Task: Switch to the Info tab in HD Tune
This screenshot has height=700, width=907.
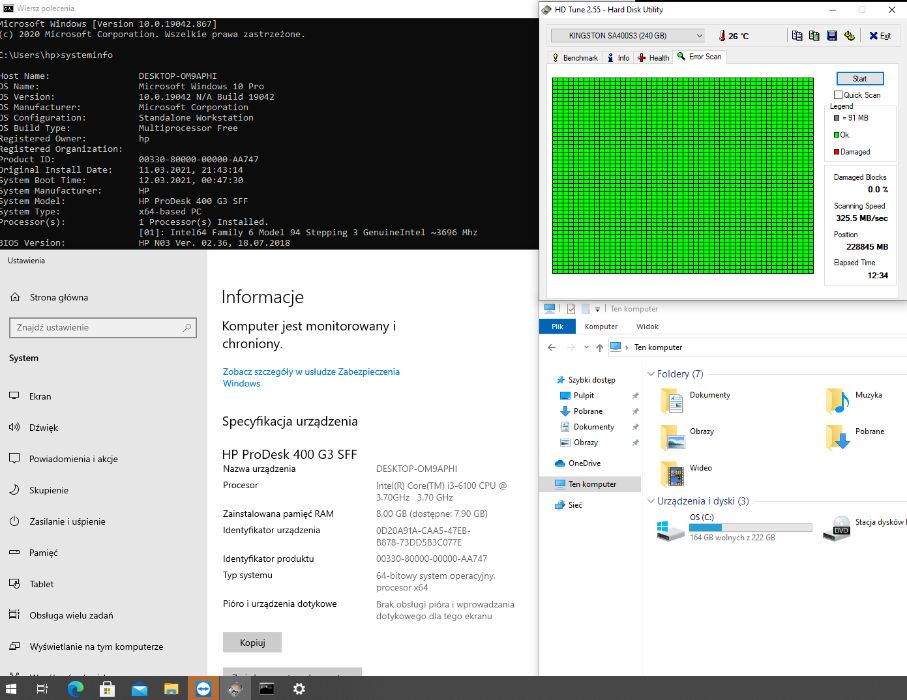Action: click(618, 58)
